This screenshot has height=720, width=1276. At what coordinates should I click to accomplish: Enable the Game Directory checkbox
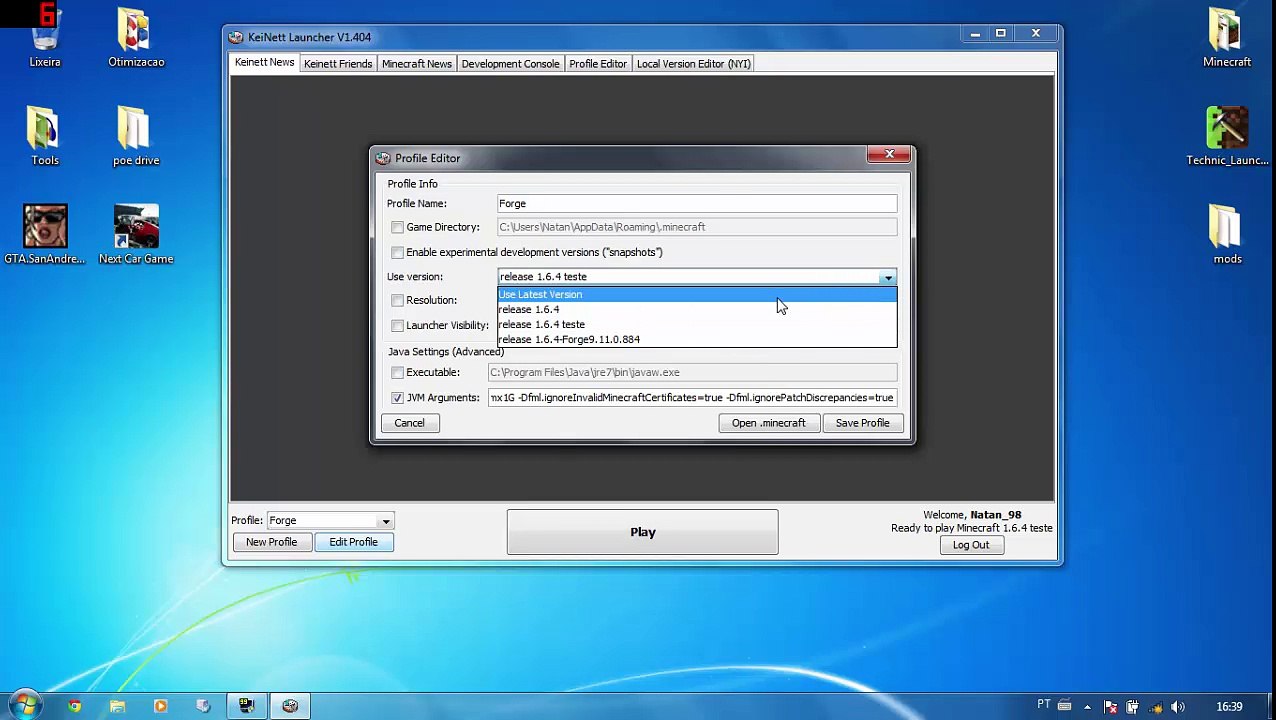coord(397,227)
